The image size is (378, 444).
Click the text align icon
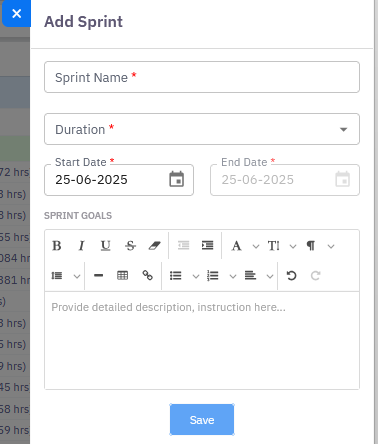pyautogui.click(x=250, y=276)
